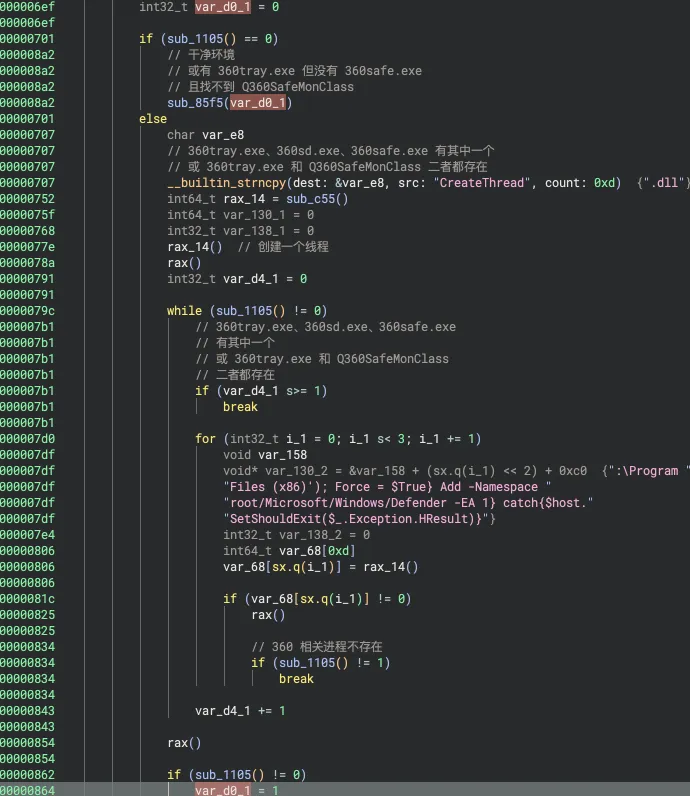
Task: Click address 0000078a
Action: pyautogui.click(x=27, y=262)
